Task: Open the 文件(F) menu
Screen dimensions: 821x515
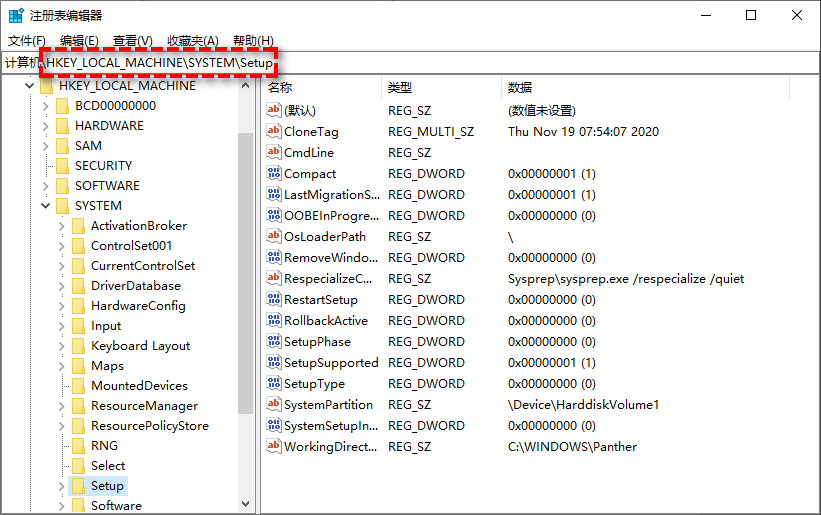Action: coord(27,40)
